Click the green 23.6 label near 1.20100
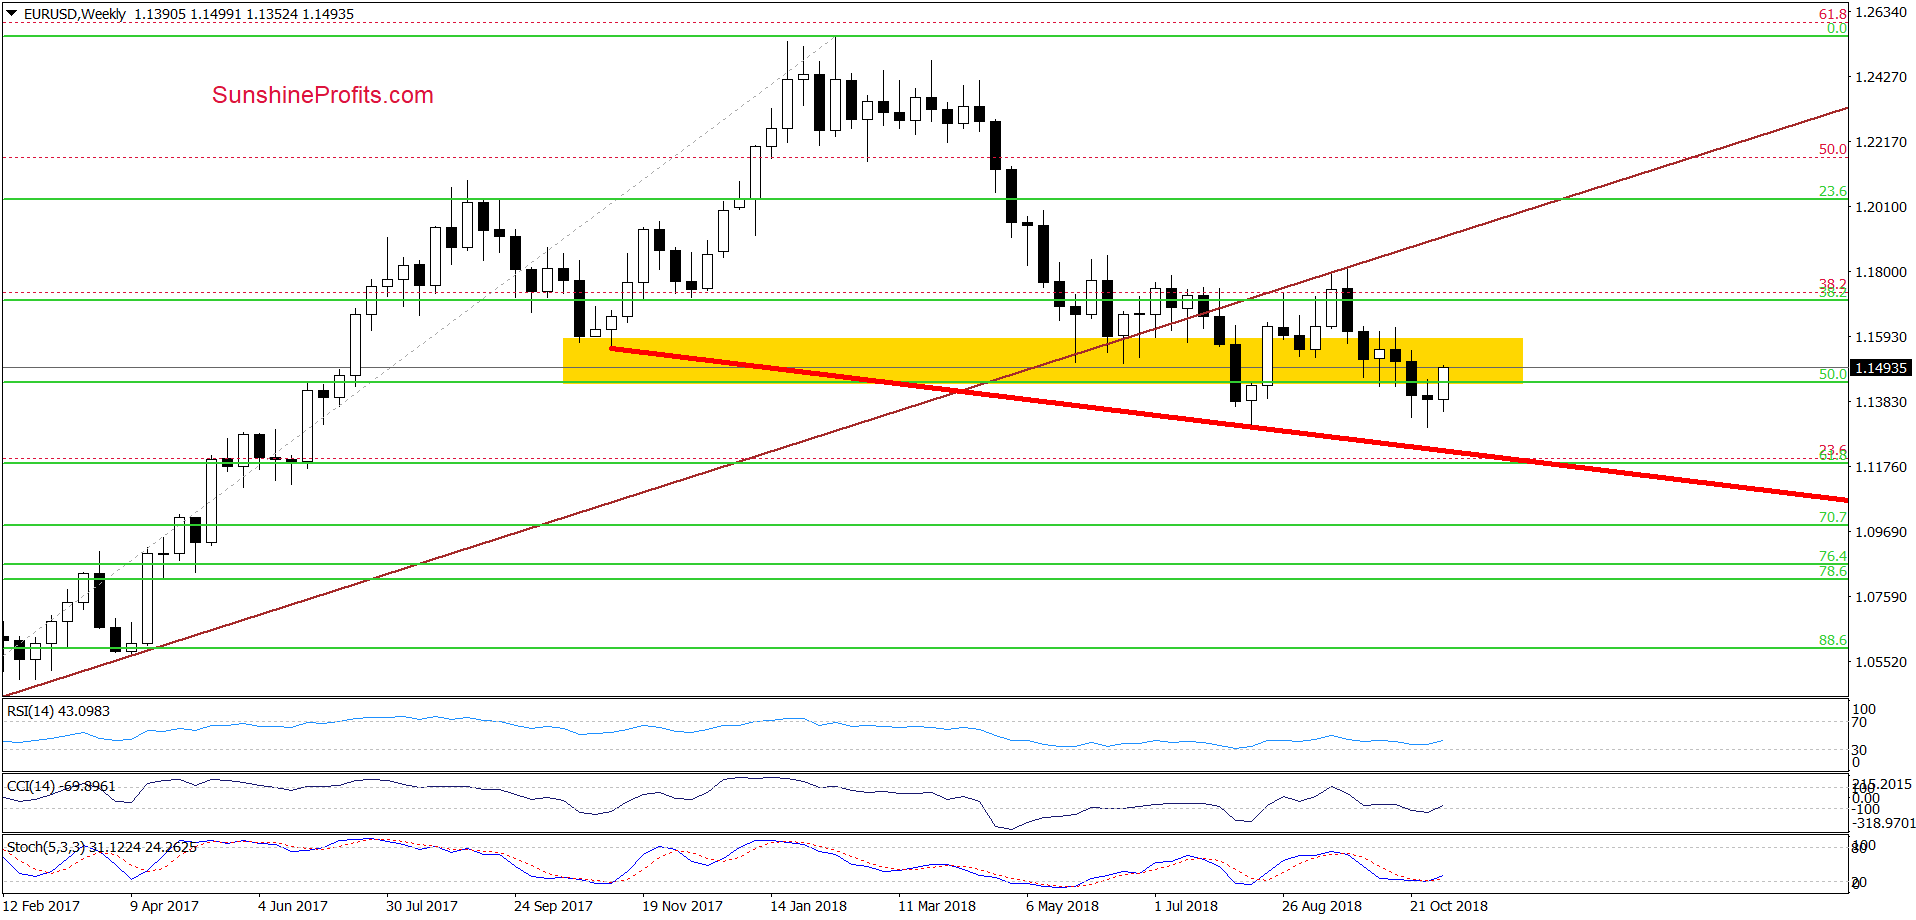 [x=1833, y=191]
